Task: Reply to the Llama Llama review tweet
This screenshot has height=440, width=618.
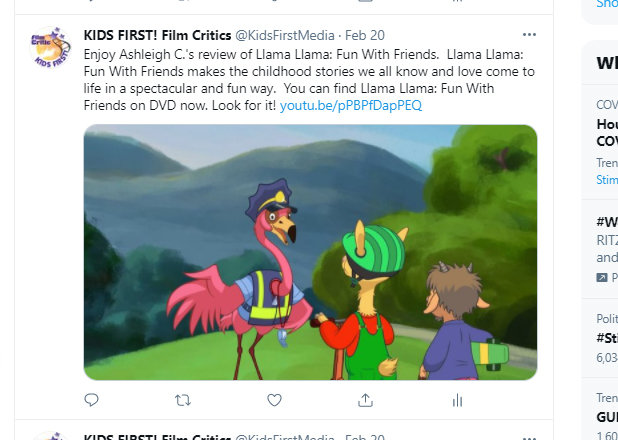Action: (x=91, y=400)
